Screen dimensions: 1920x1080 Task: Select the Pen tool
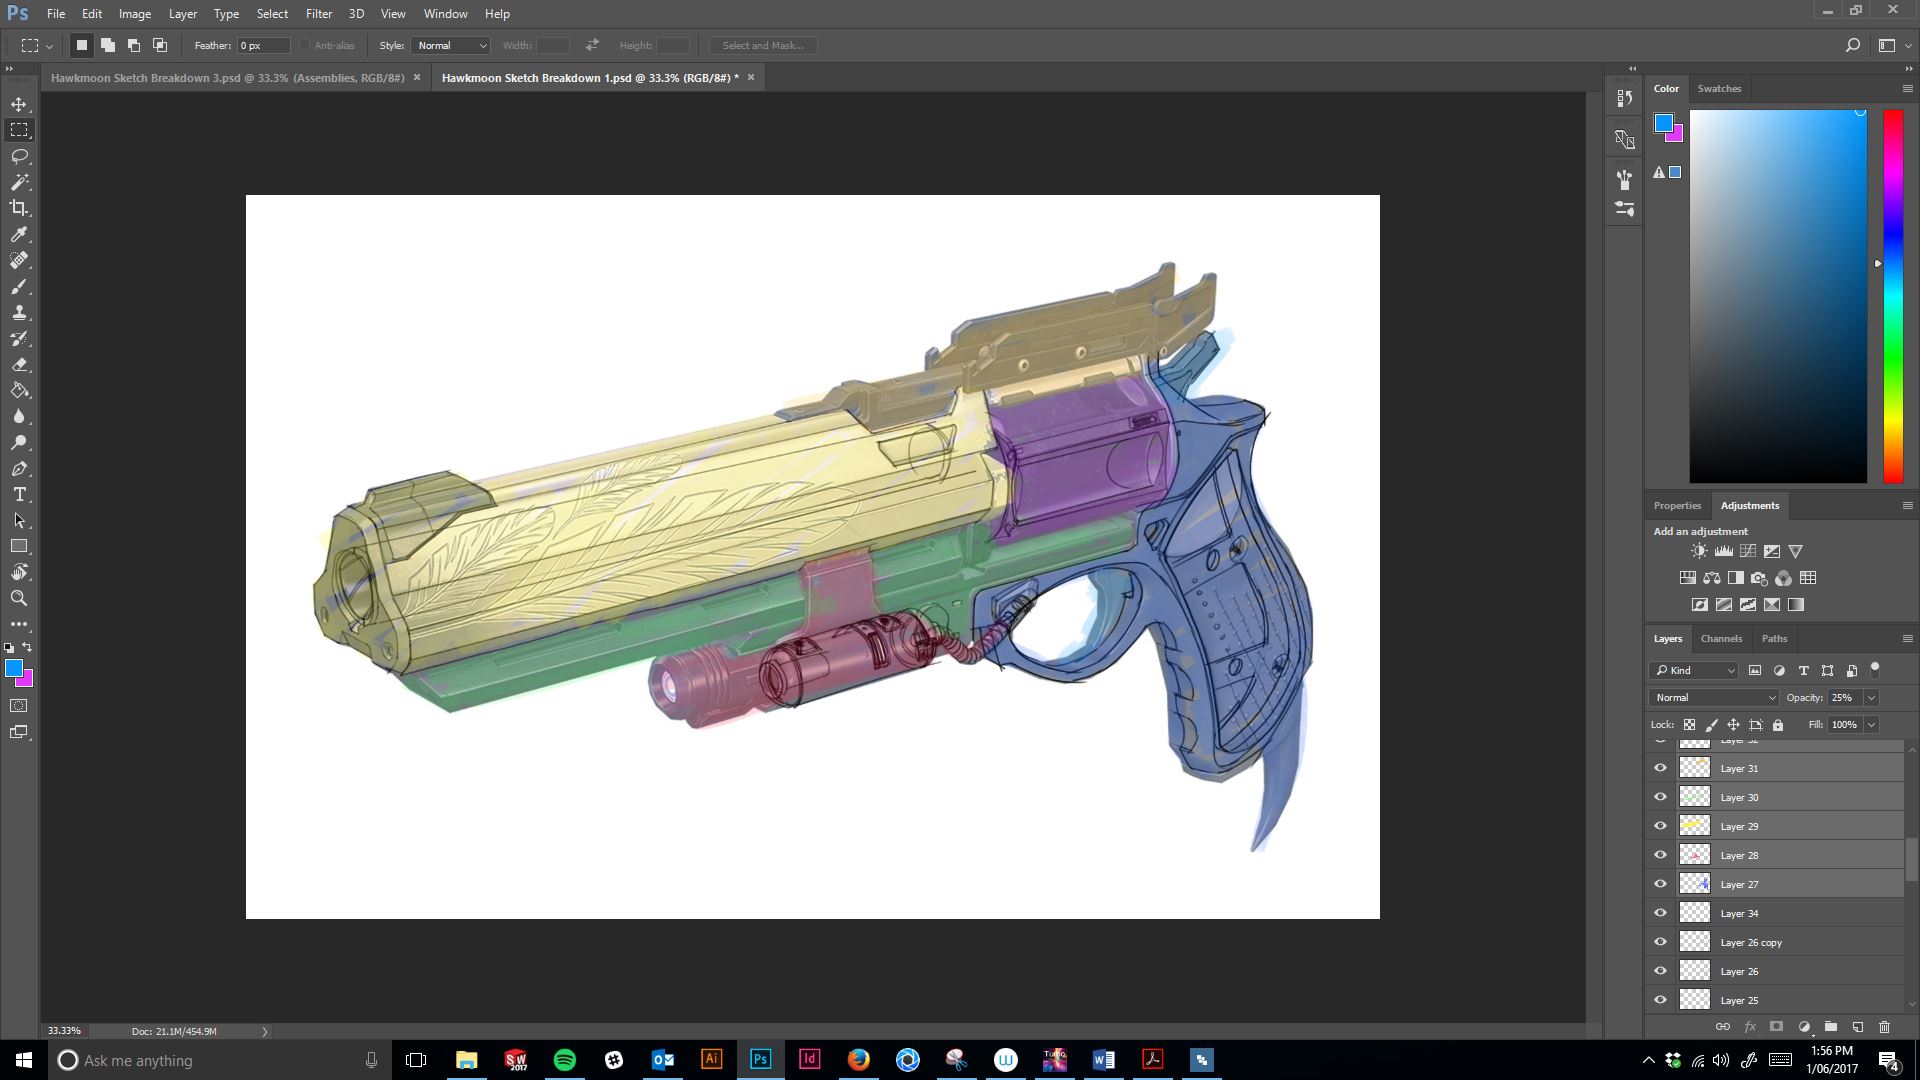point(19,468)
